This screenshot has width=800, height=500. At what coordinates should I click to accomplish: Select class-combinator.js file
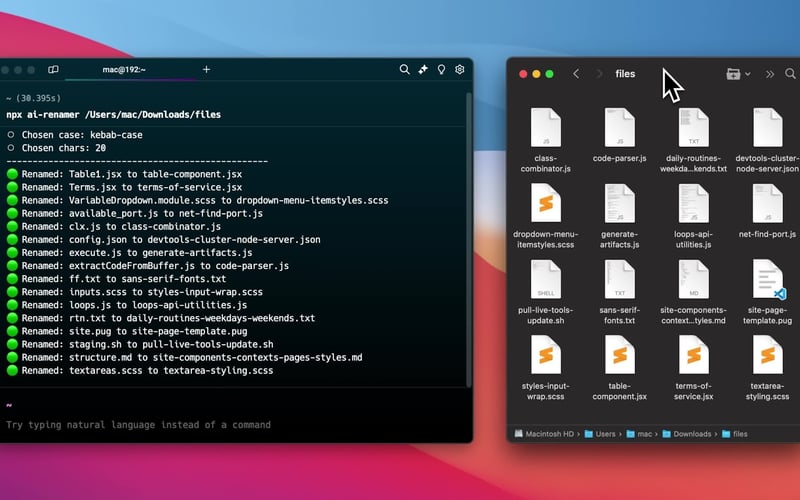tap(545, 140)
